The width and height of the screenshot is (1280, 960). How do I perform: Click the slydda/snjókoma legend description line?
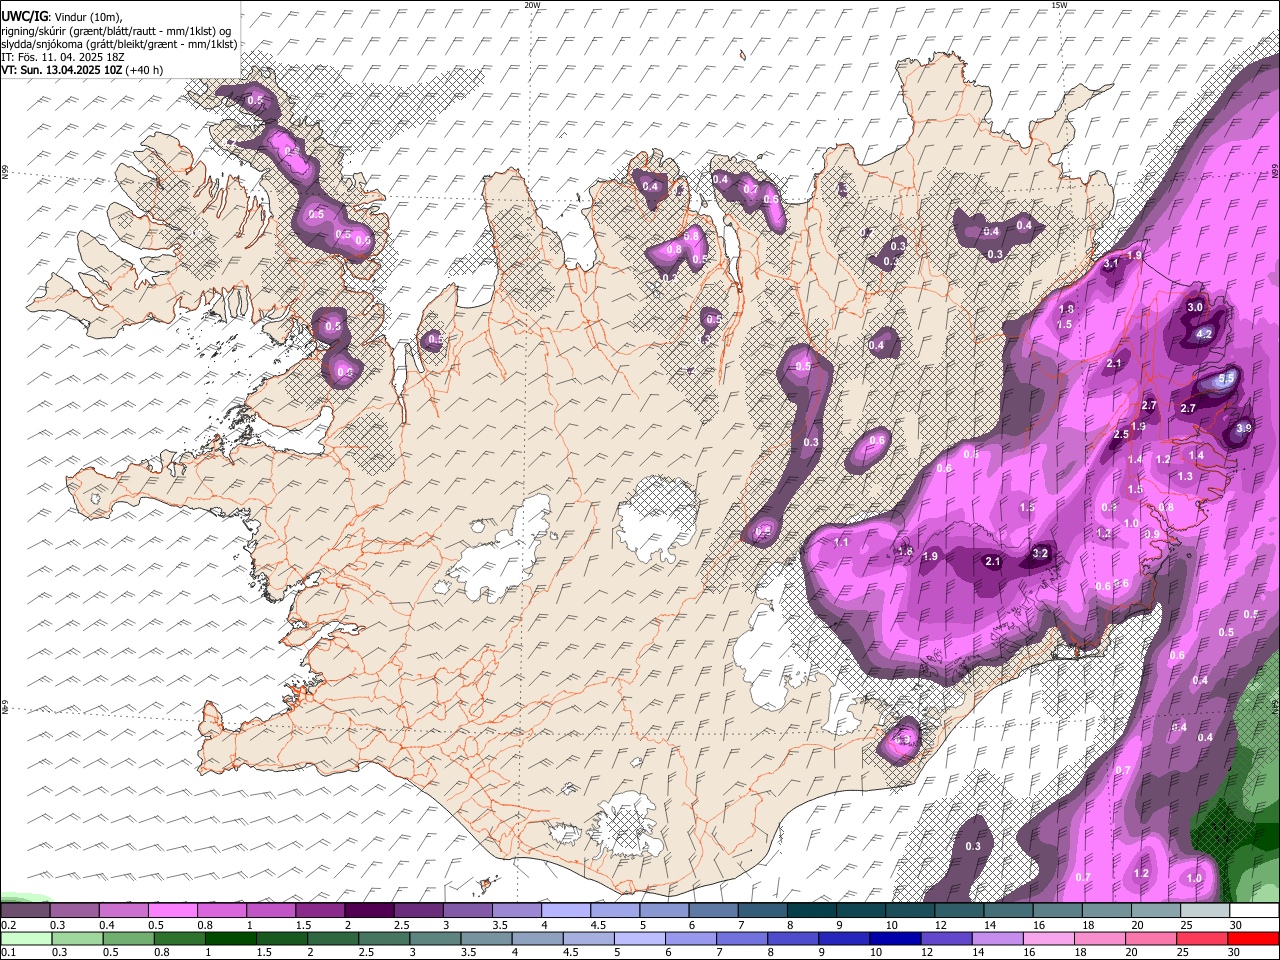point(119,44)
